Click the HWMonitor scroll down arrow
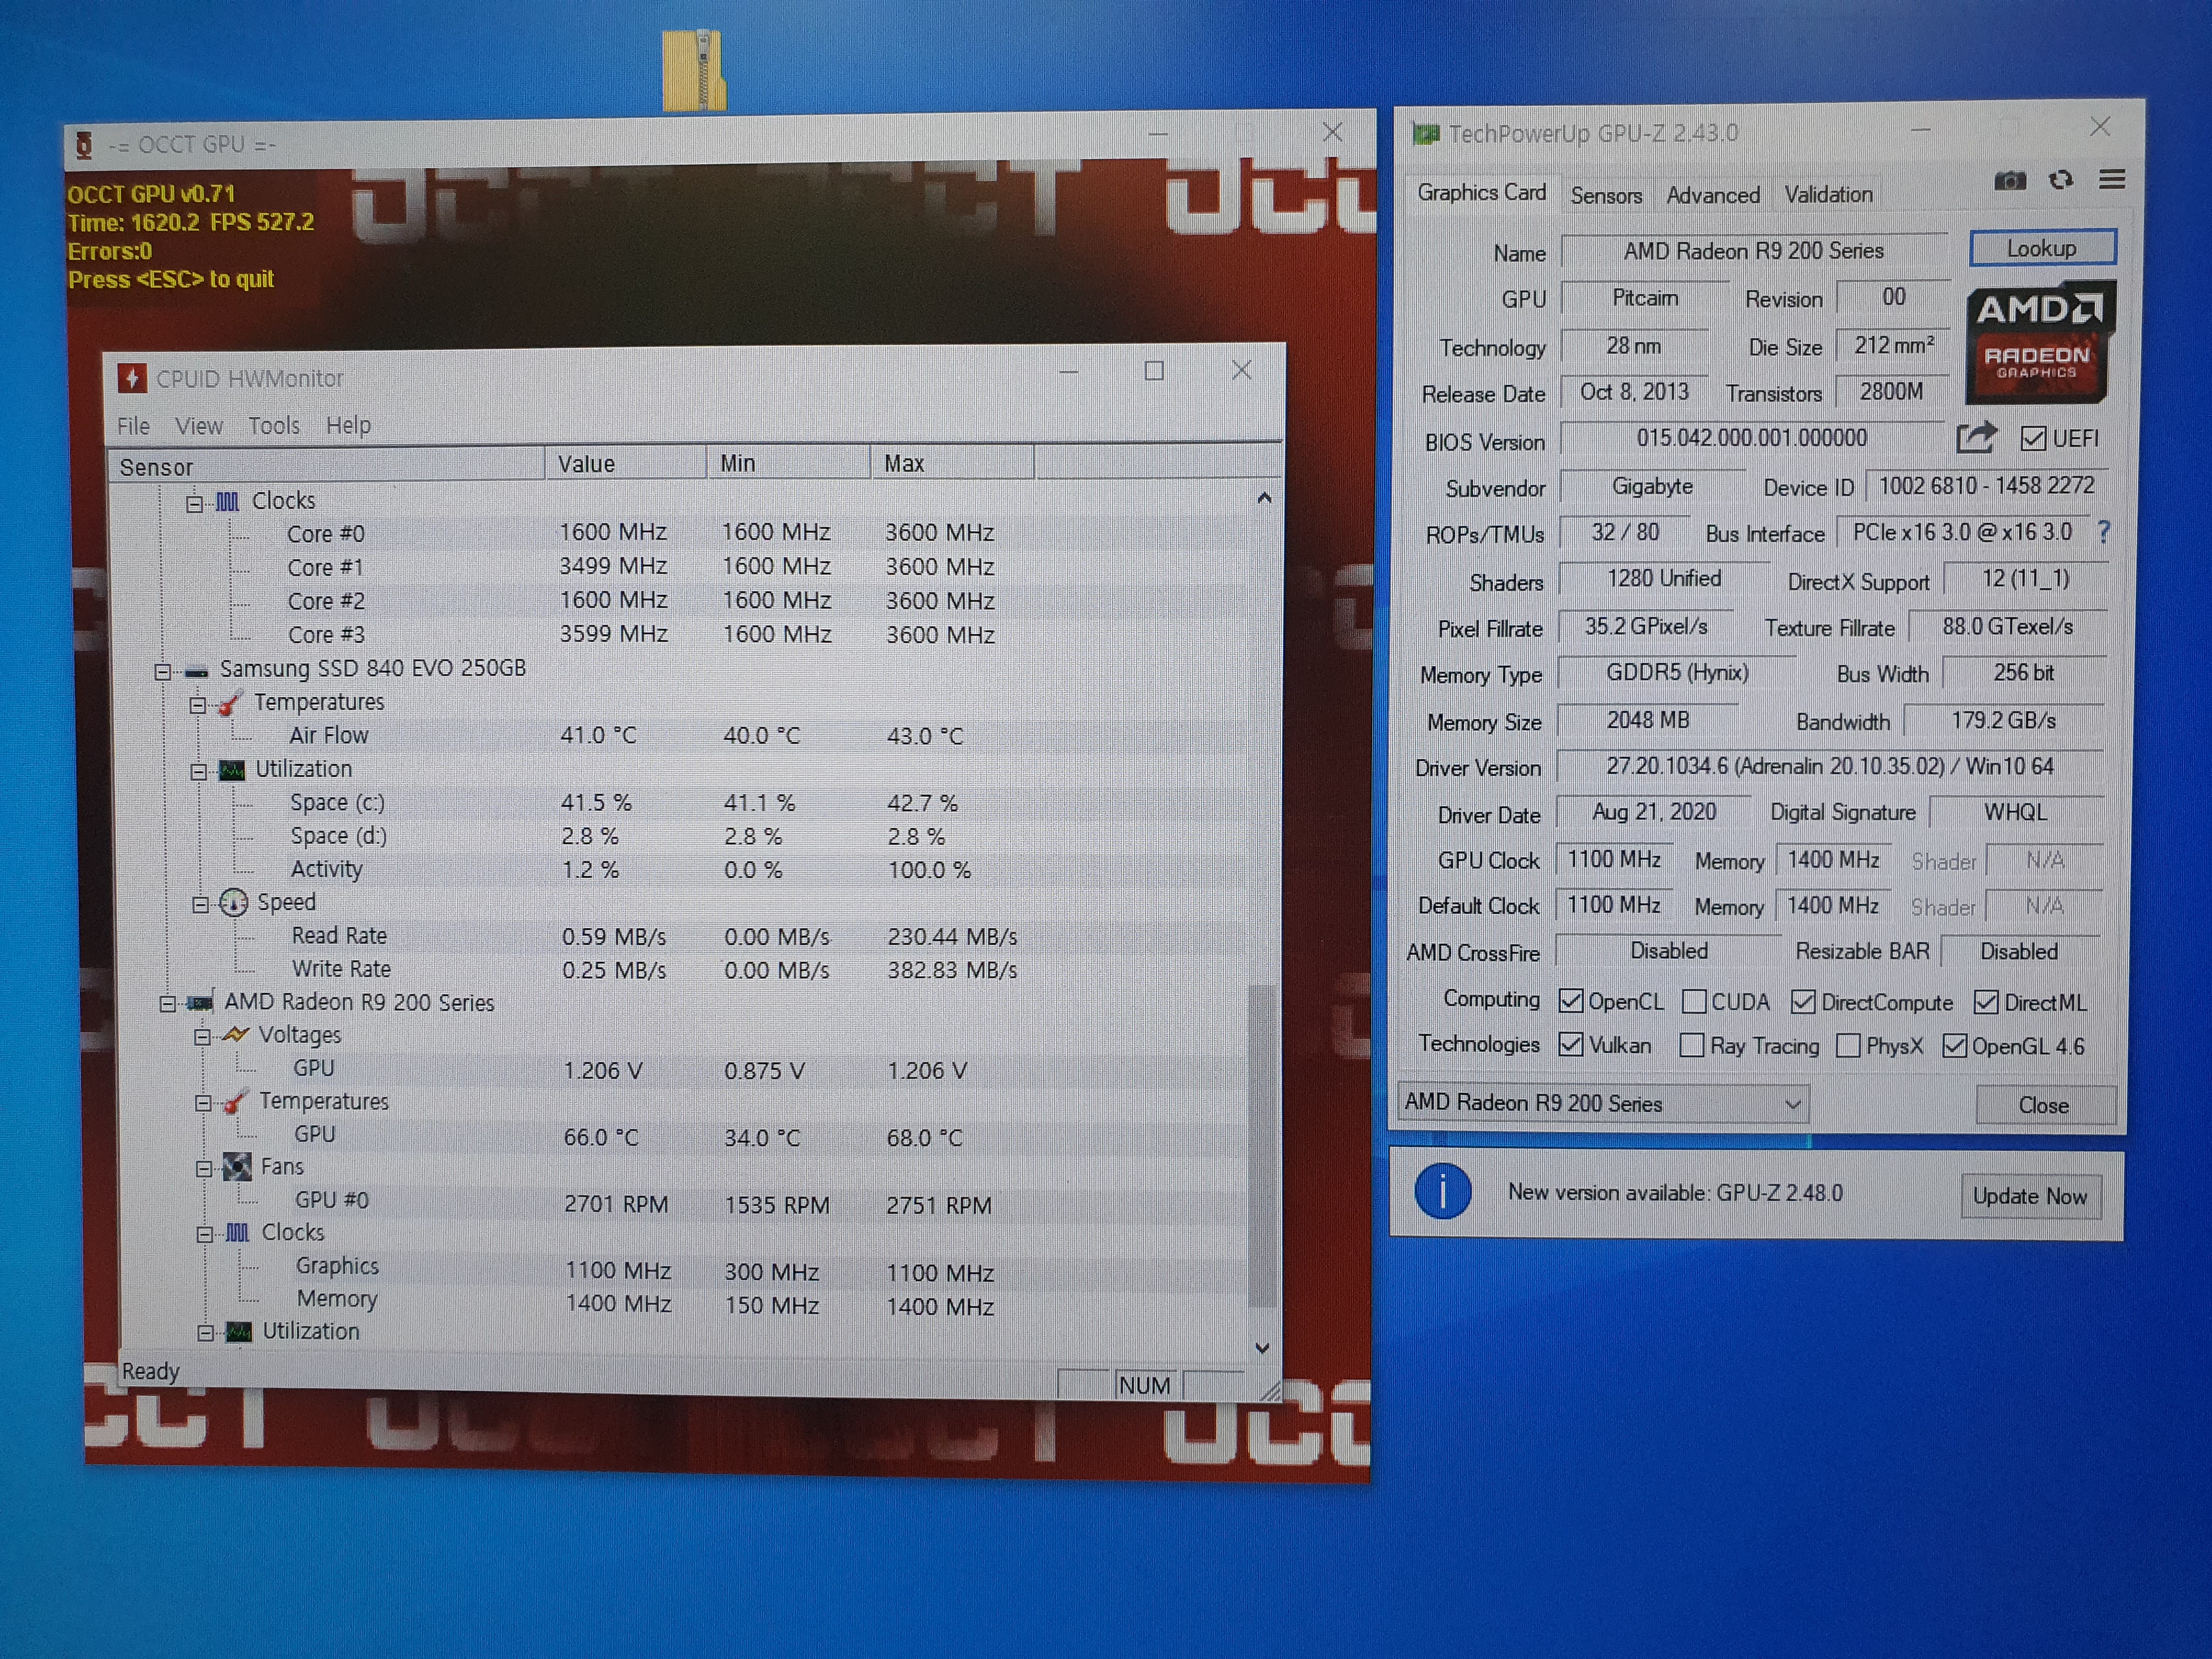2212x1659 pixels. pyautogui.click(x=1262, y=1348)
